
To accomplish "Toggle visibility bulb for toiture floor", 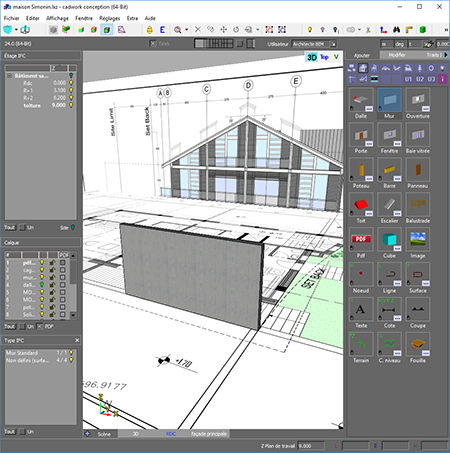I will pyautogui.click(x=71, y=105).
